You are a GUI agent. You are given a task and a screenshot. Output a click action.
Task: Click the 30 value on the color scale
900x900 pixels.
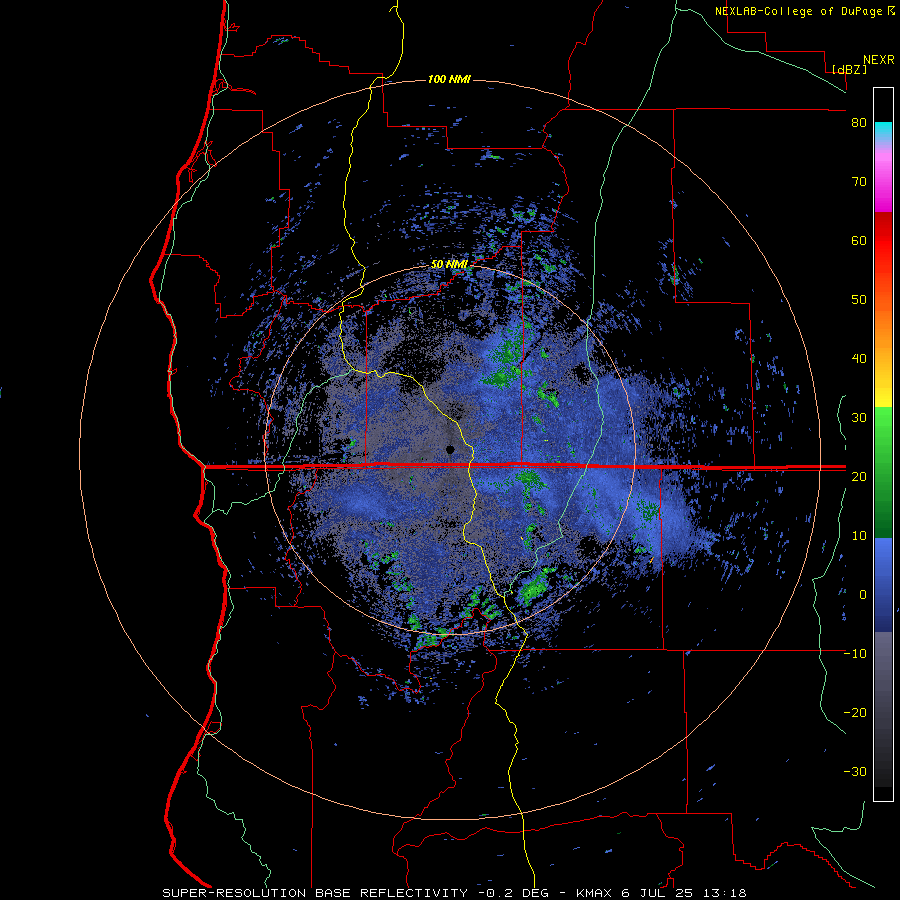859,417
